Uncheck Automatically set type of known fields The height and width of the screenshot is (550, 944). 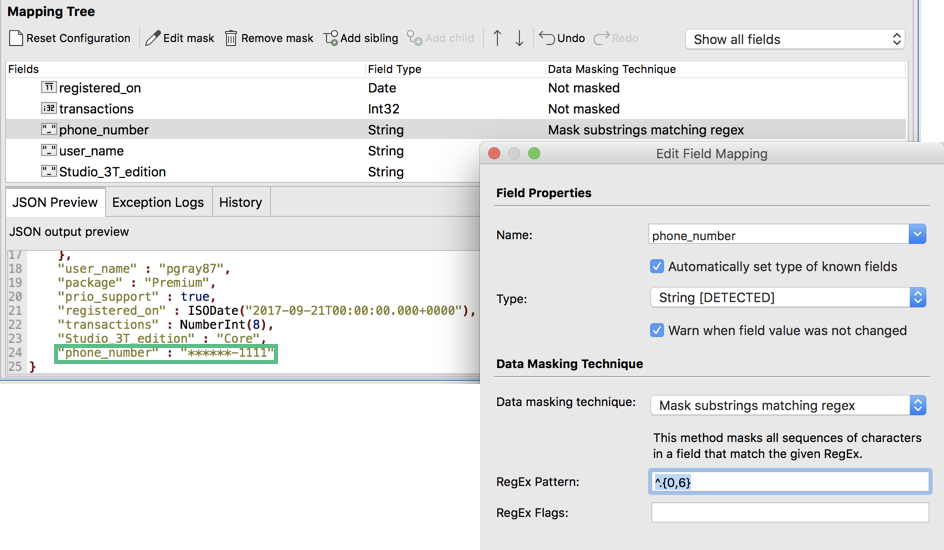[x=657, y=267]
